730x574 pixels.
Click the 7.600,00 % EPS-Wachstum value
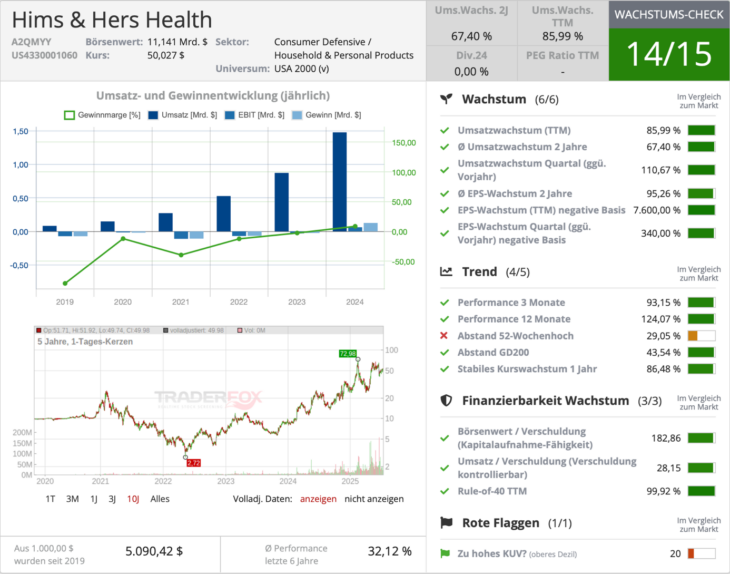657,210
